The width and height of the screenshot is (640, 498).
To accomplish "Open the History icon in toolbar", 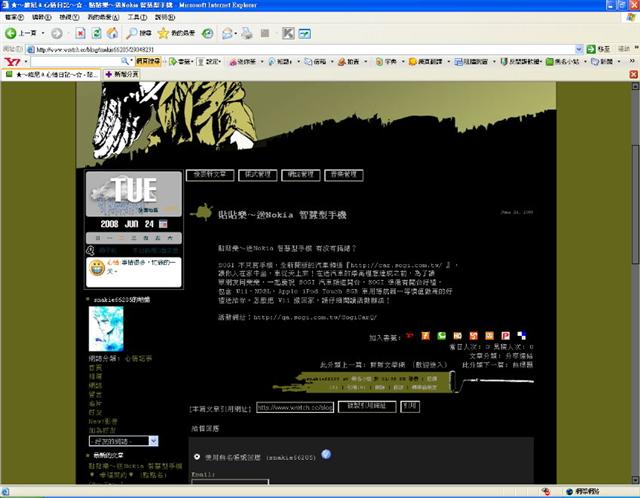I will [208, 33].
